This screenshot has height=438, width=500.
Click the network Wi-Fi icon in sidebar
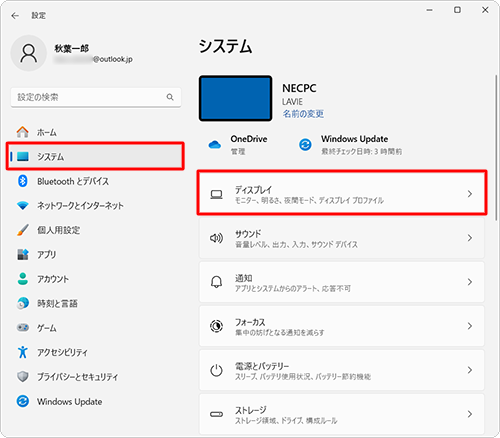[x=23, y=206]
